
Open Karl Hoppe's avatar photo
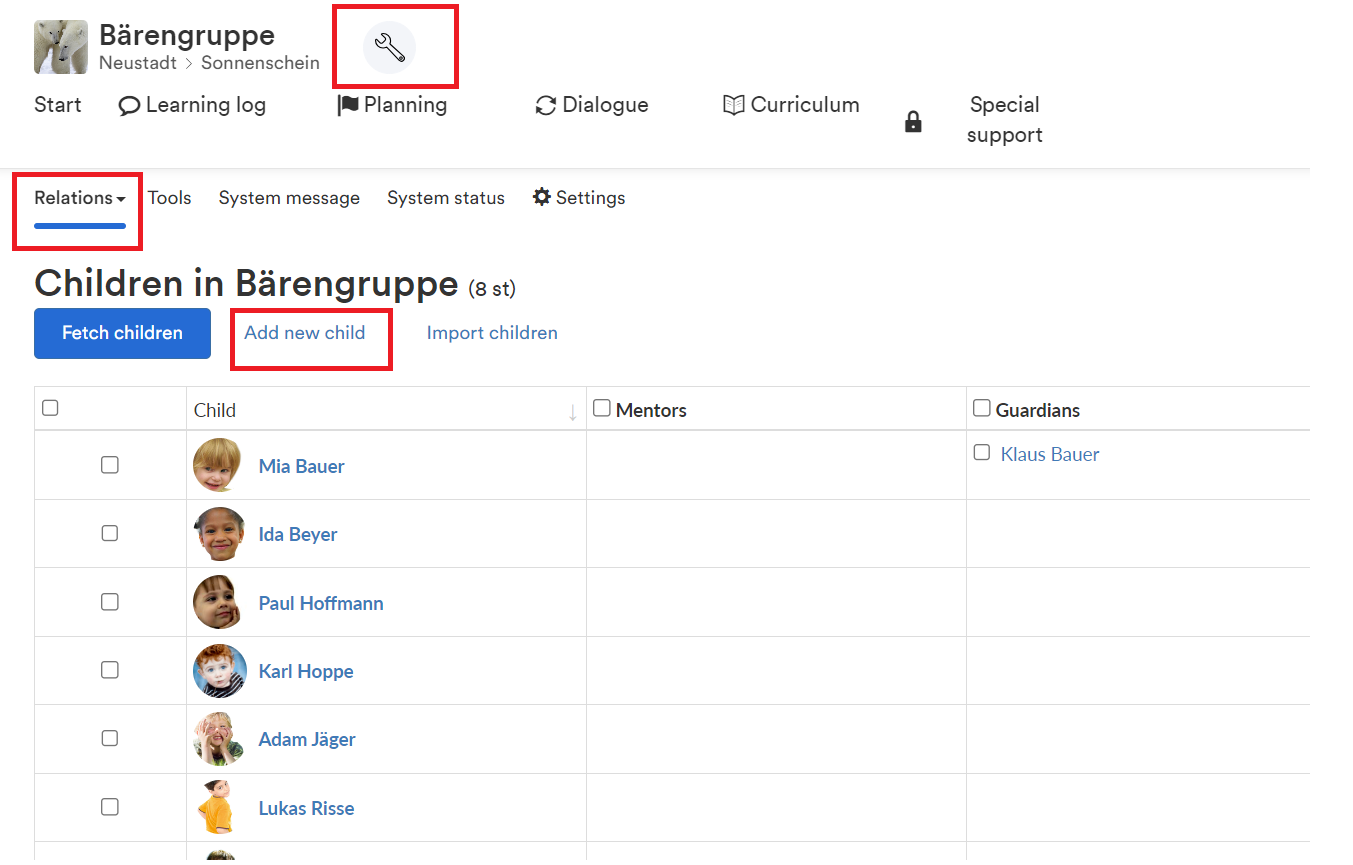point(219,670)
